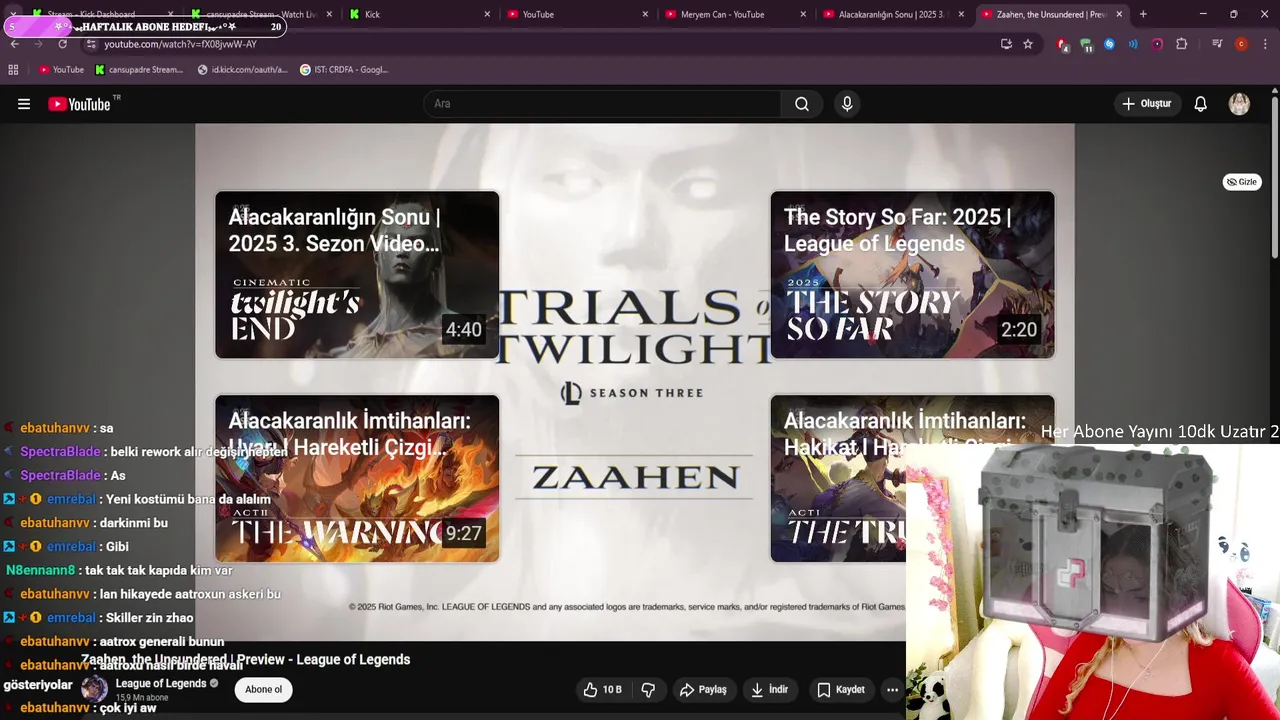1280x720 pixels.
Task: Play the Alacakaranlık İmtihanları: Uyarı 9:27 card
Action: [x=357, y=478]
